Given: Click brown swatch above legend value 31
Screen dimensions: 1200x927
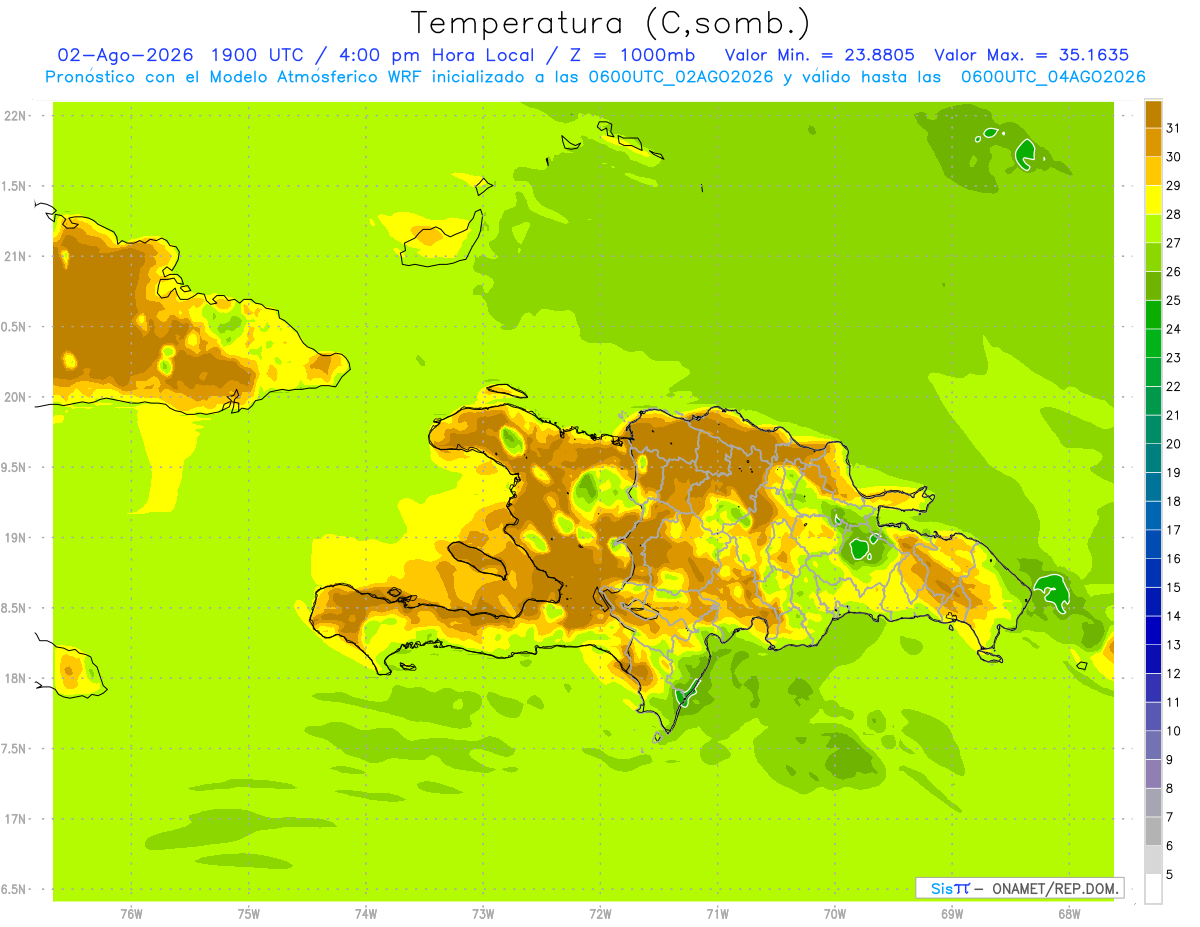Looking at the screenshot, I should pos(1153,114).
